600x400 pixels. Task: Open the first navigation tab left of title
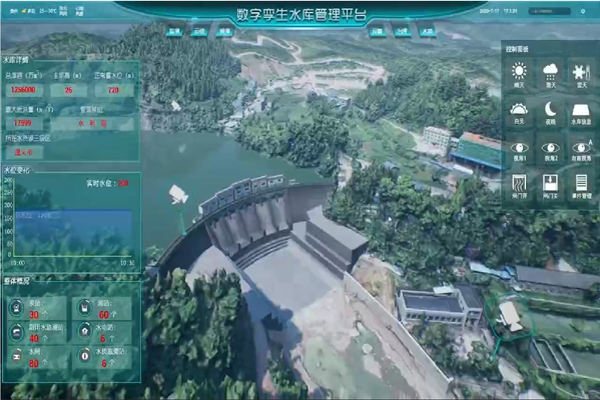click(174, 32)
